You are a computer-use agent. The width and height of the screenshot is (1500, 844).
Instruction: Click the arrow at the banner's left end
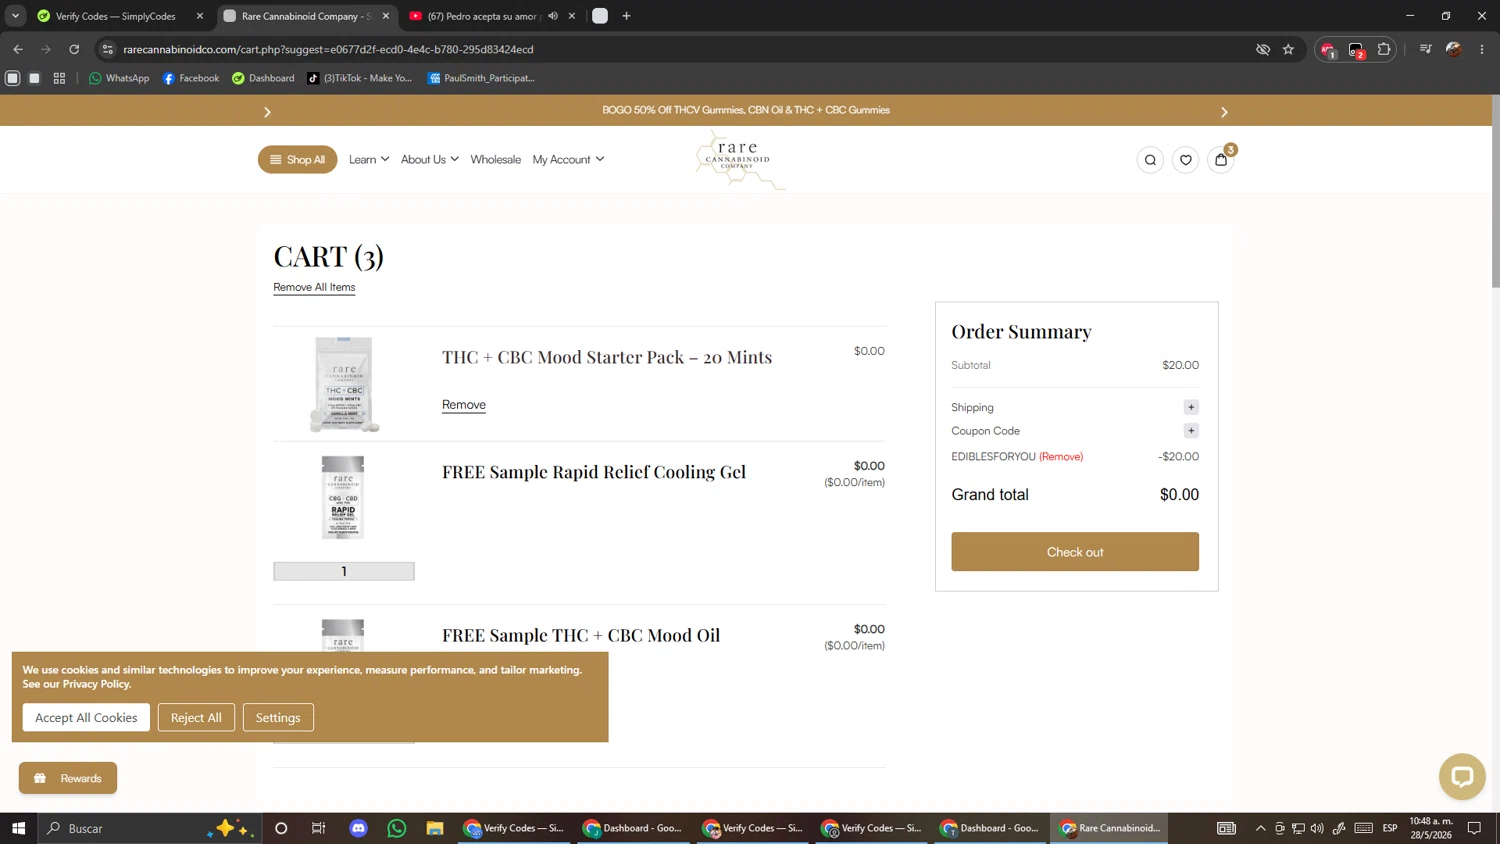coord(267,112)
